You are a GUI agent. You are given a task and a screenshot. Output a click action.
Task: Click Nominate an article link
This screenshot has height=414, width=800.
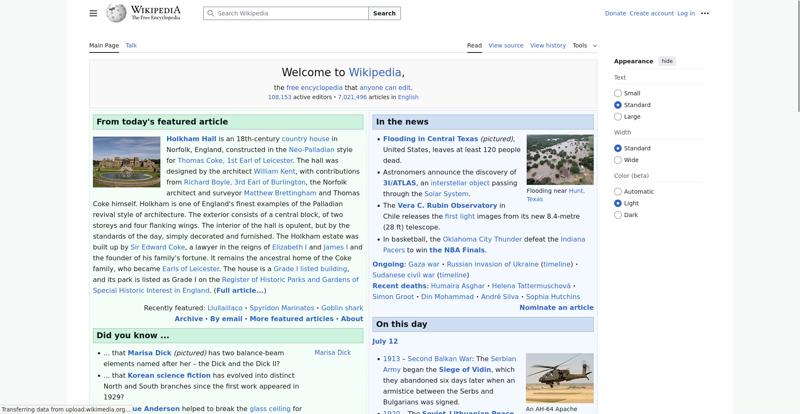(556, 307)
